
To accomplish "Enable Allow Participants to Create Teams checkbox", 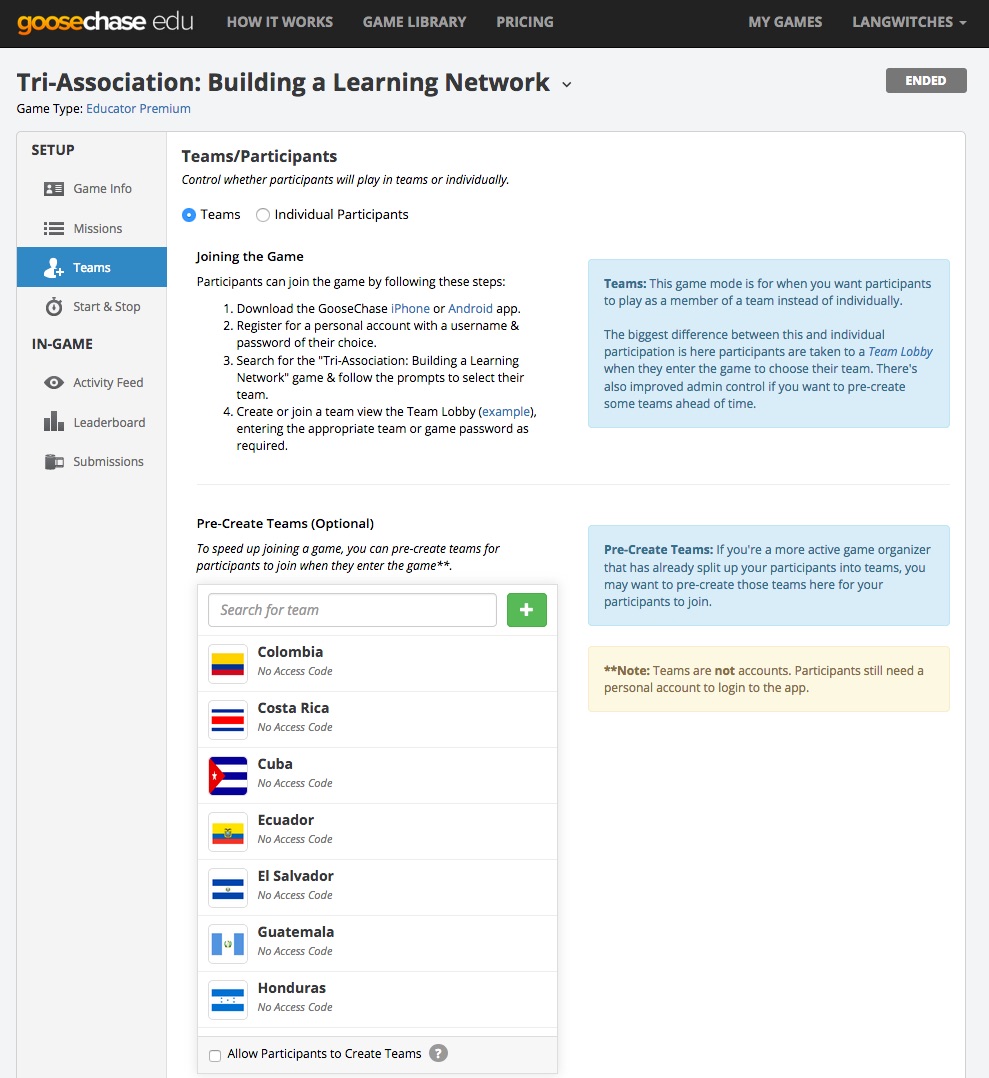I will (x=215, y=1055).
